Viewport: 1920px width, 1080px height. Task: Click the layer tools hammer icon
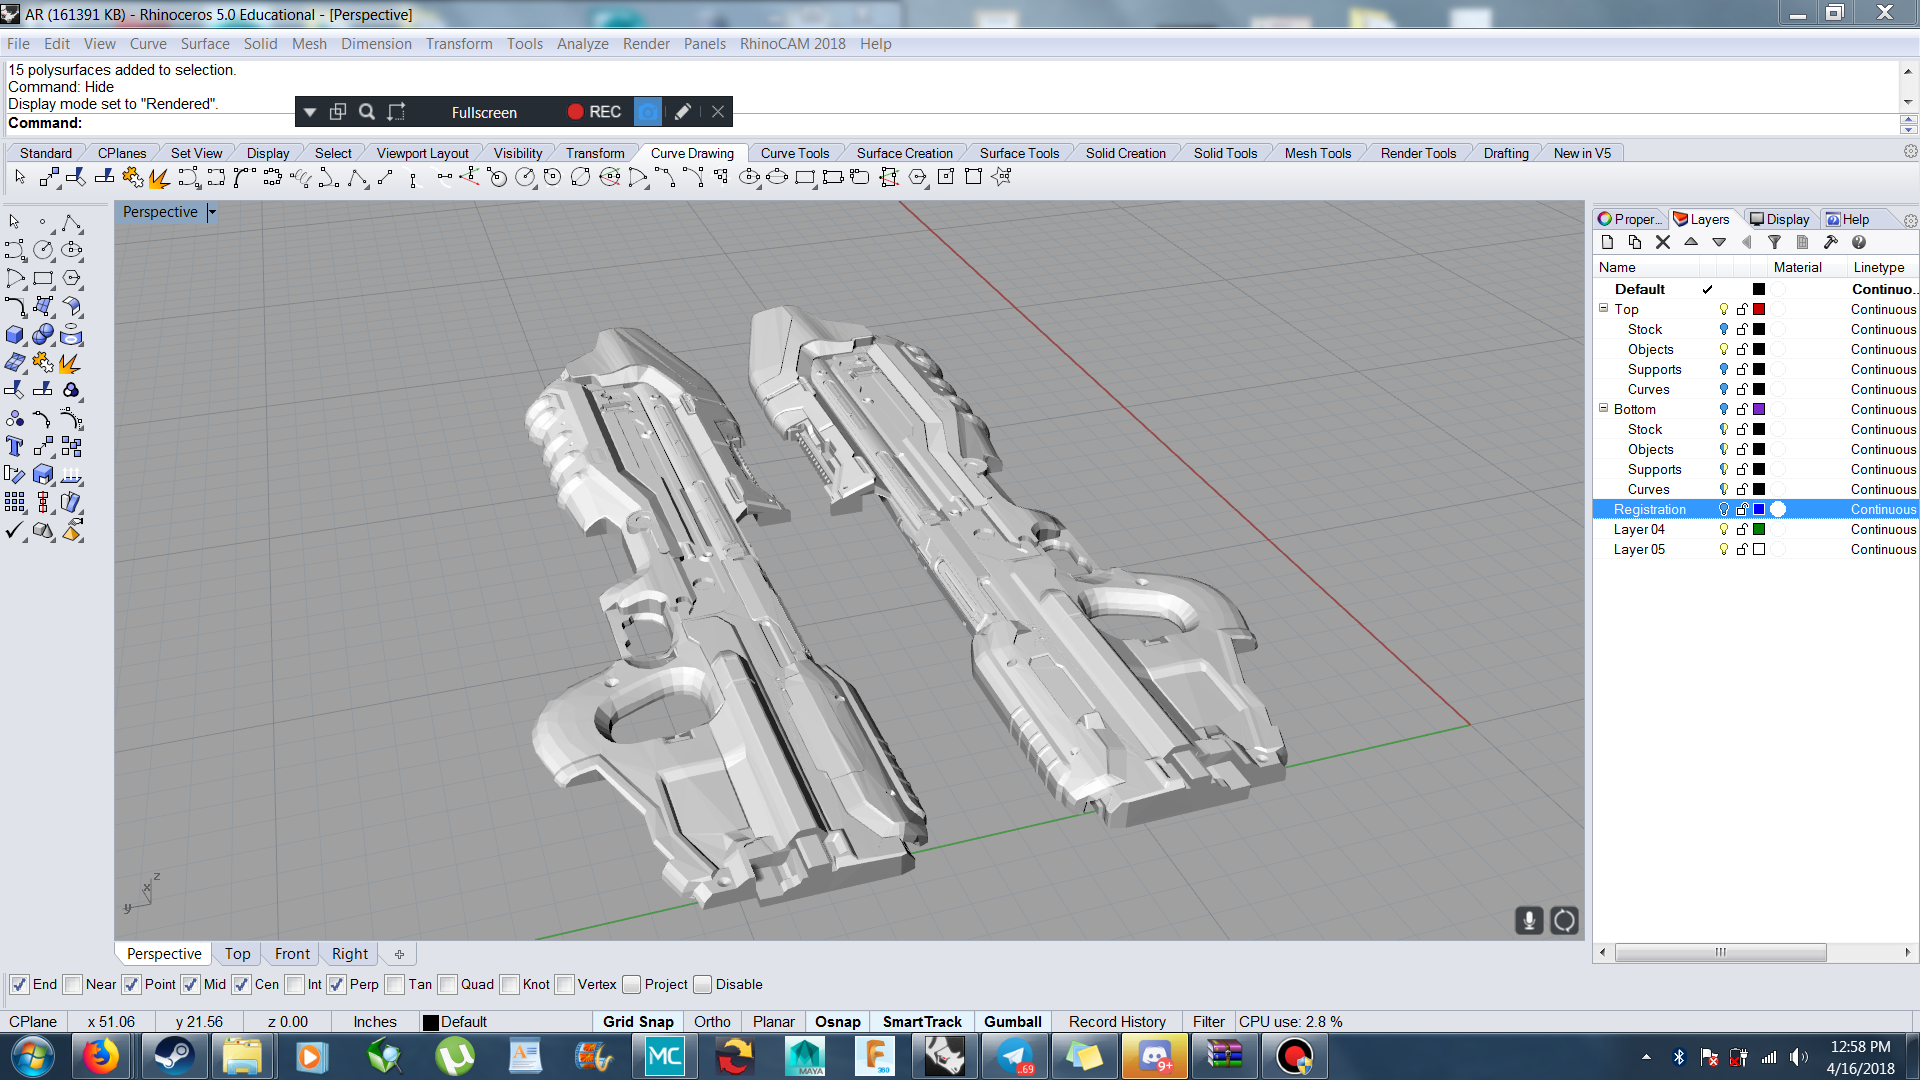pyautogui.click(x=1831, y=242)
